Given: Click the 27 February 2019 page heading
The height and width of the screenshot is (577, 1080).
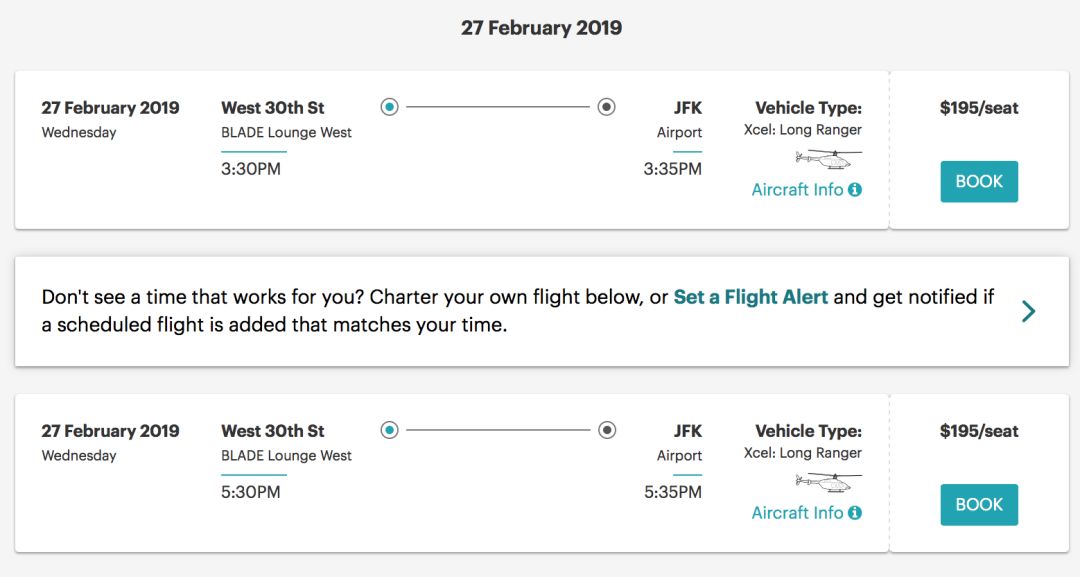Looking at the screenshot, I should click(541, 28).
